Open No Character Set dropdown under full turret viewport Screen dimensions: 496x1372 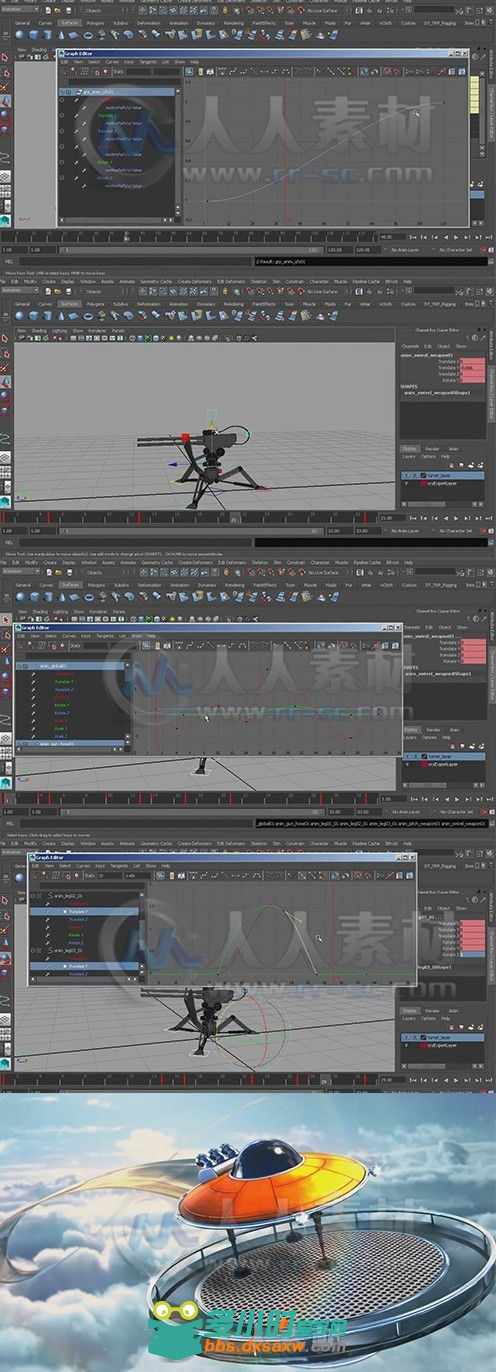(x=458, y=530)
